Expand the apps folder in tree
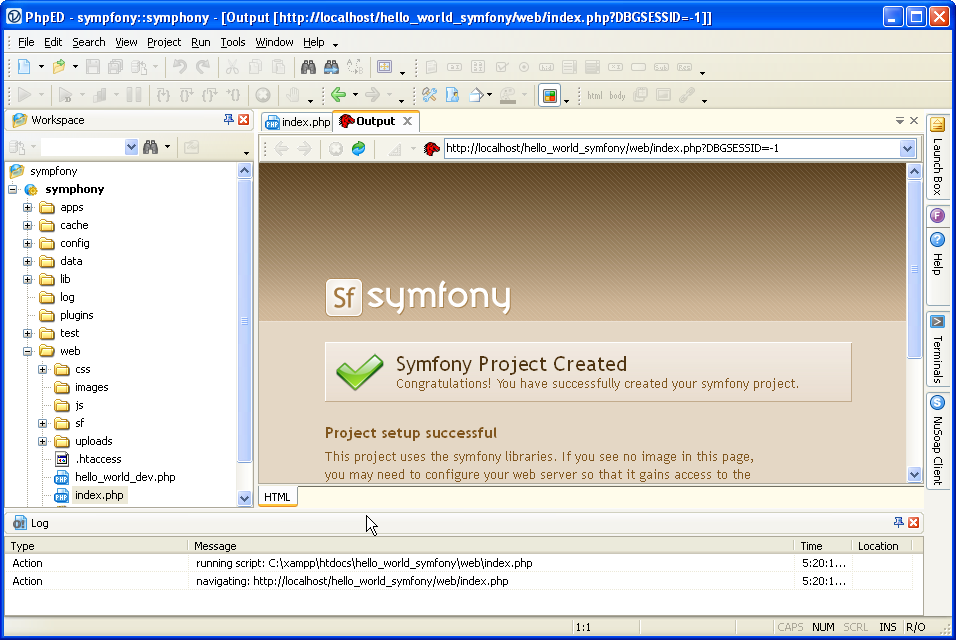Viewport: 956px width, 640px height. (x=28, y=208)
